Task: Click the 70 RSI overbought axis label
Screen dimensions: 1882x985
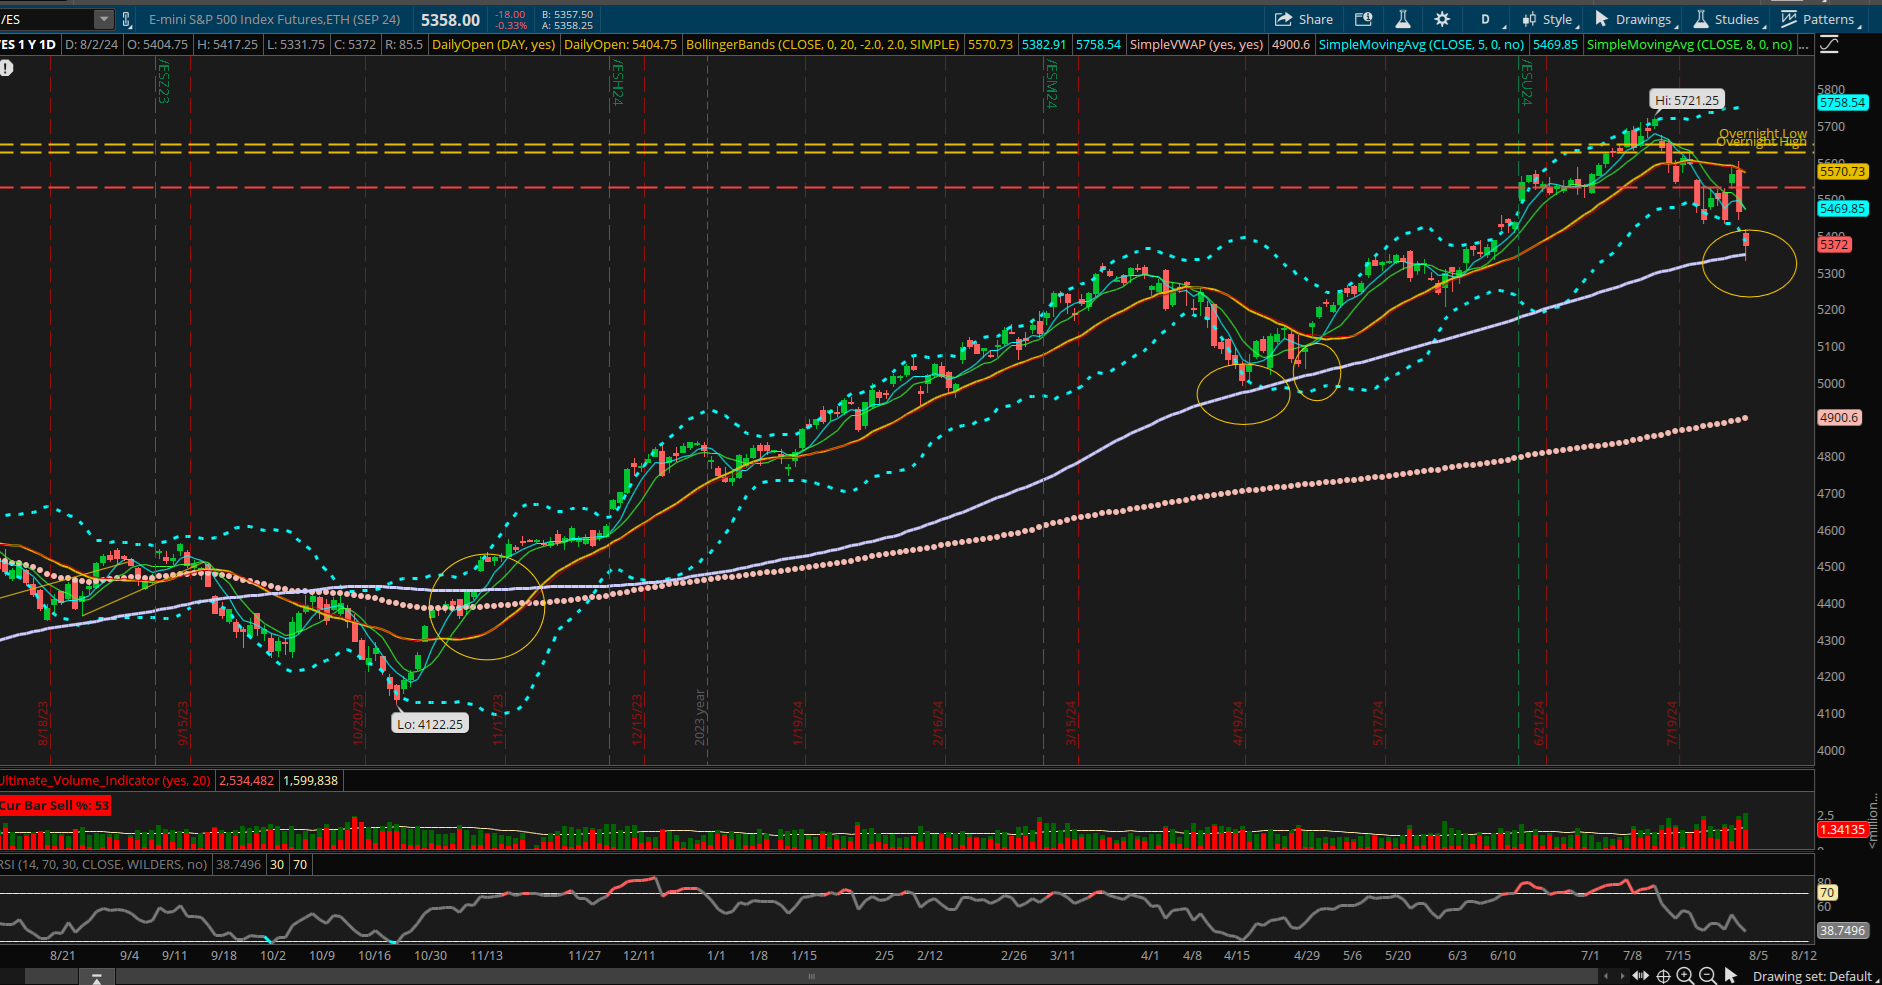Action: (1827, 892)
